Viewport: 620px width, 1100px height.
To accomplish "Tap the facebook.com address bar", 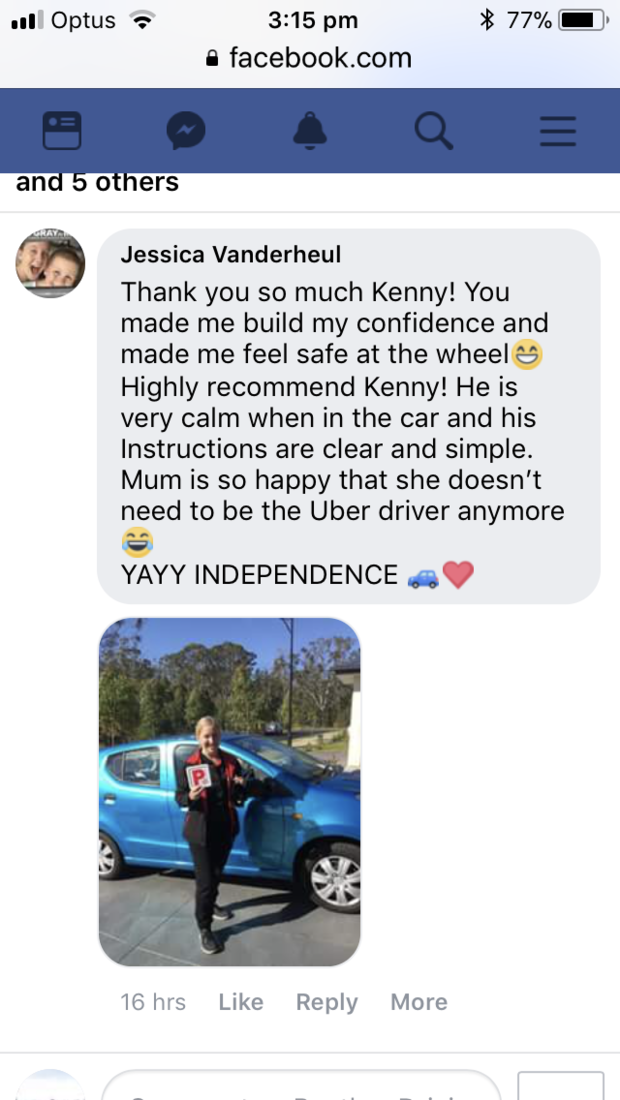I will tap(310, 58).
